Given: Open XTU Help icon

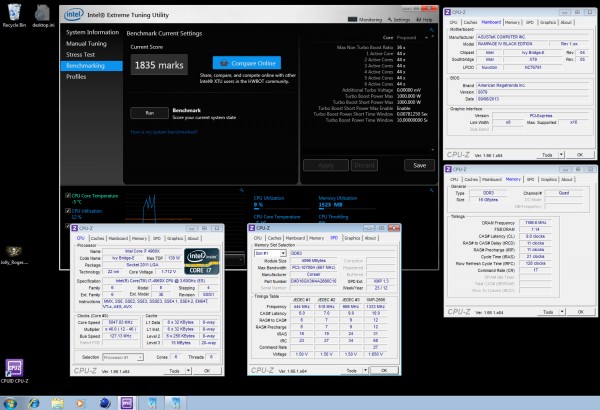Looking at the screenshot, I should [419, 20].
